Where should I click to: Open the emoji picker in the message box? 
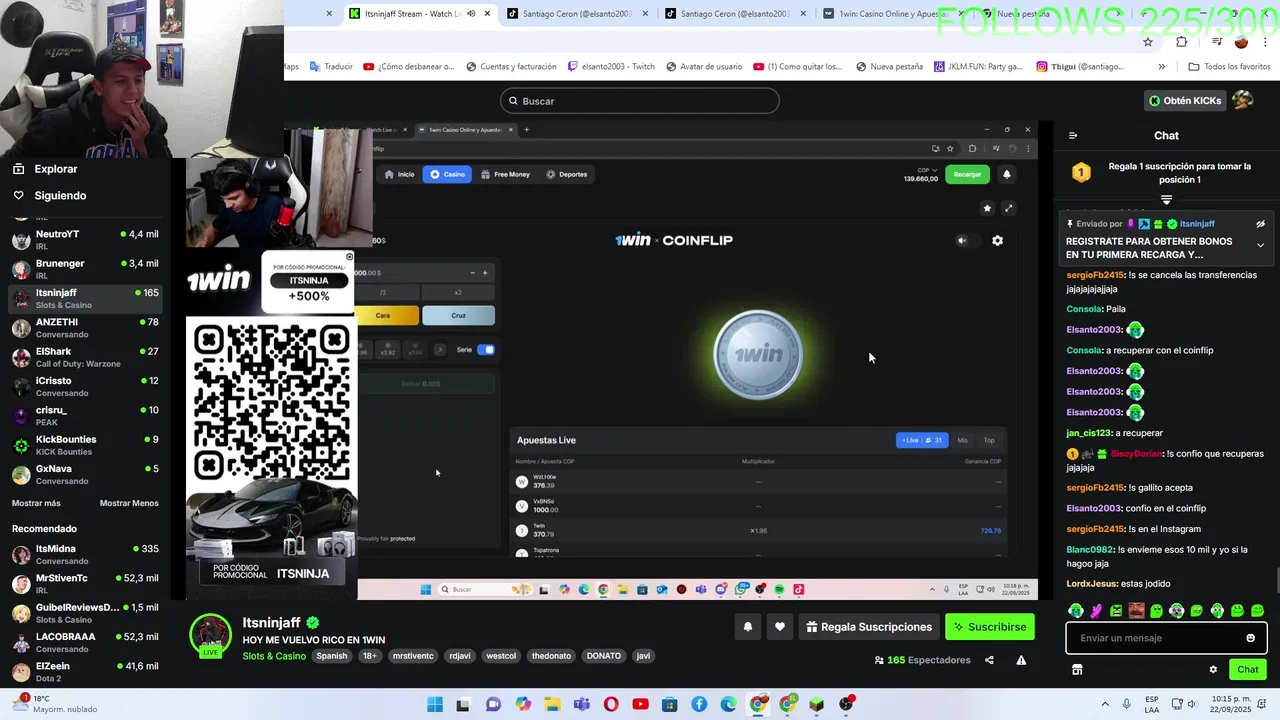click(x=1250, y=638)
